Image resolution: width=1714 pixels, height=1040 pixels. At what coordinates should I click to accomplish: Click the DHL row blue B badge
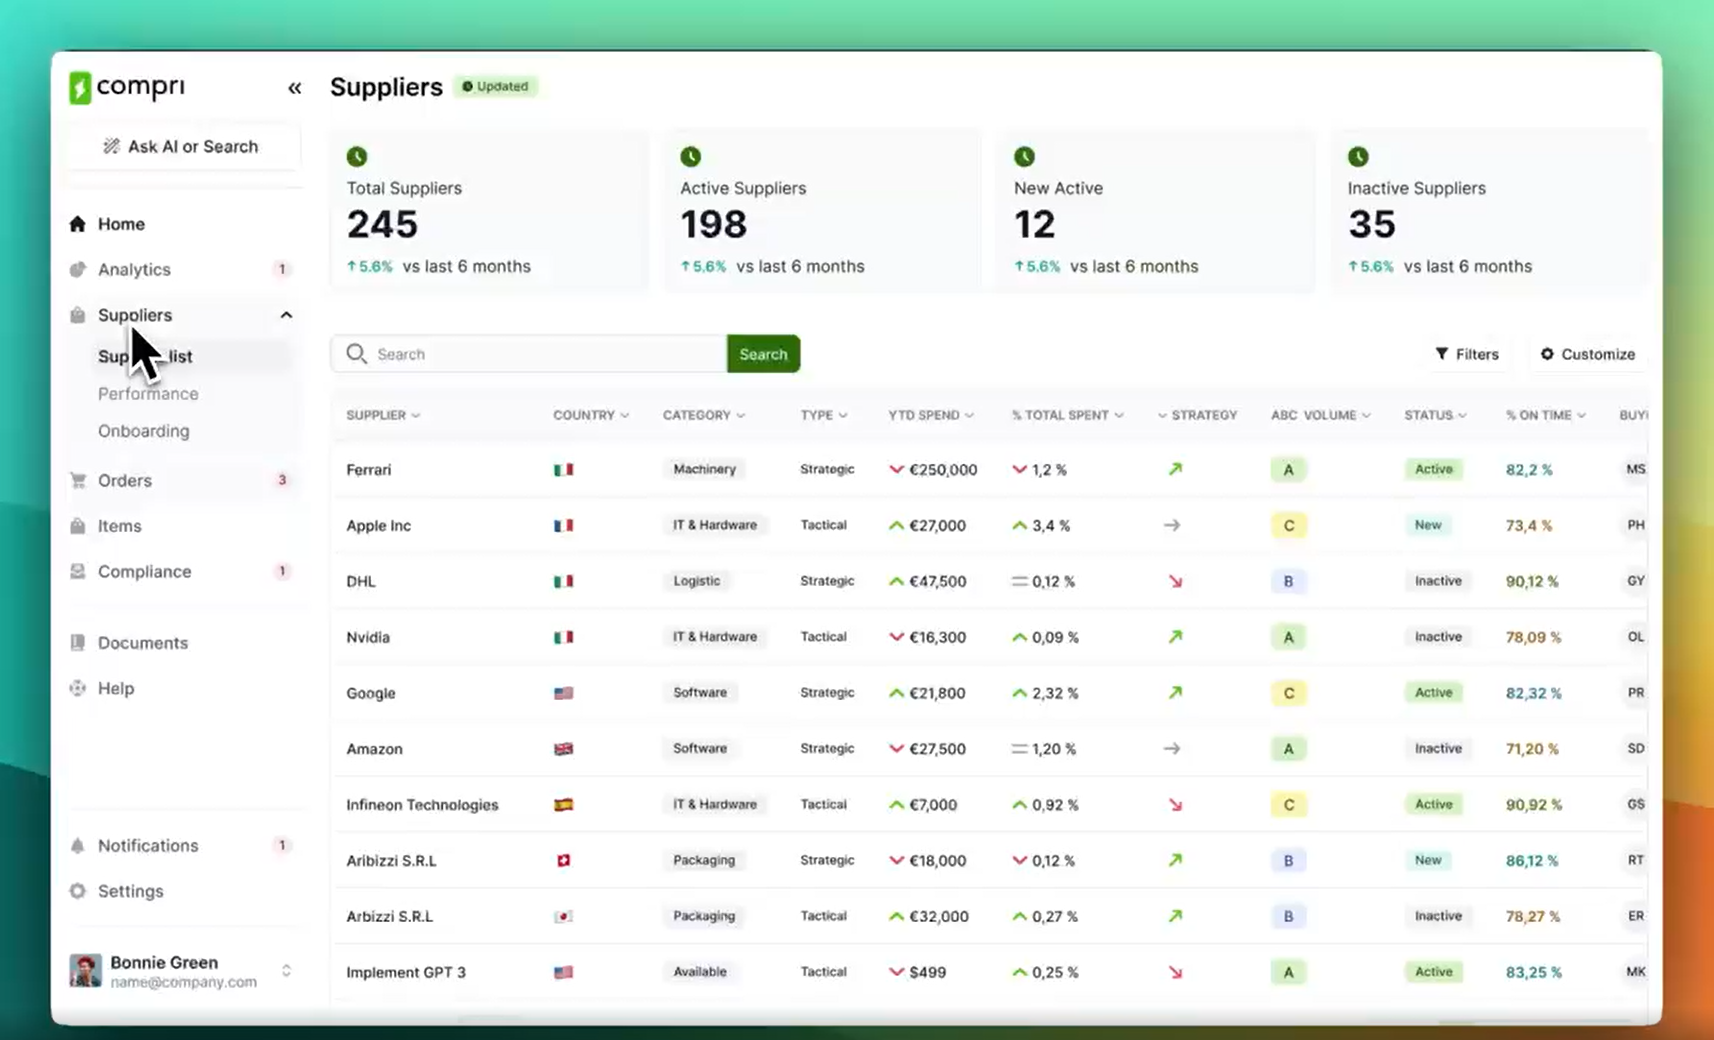pyautogui.click(x=1288, y=581)
